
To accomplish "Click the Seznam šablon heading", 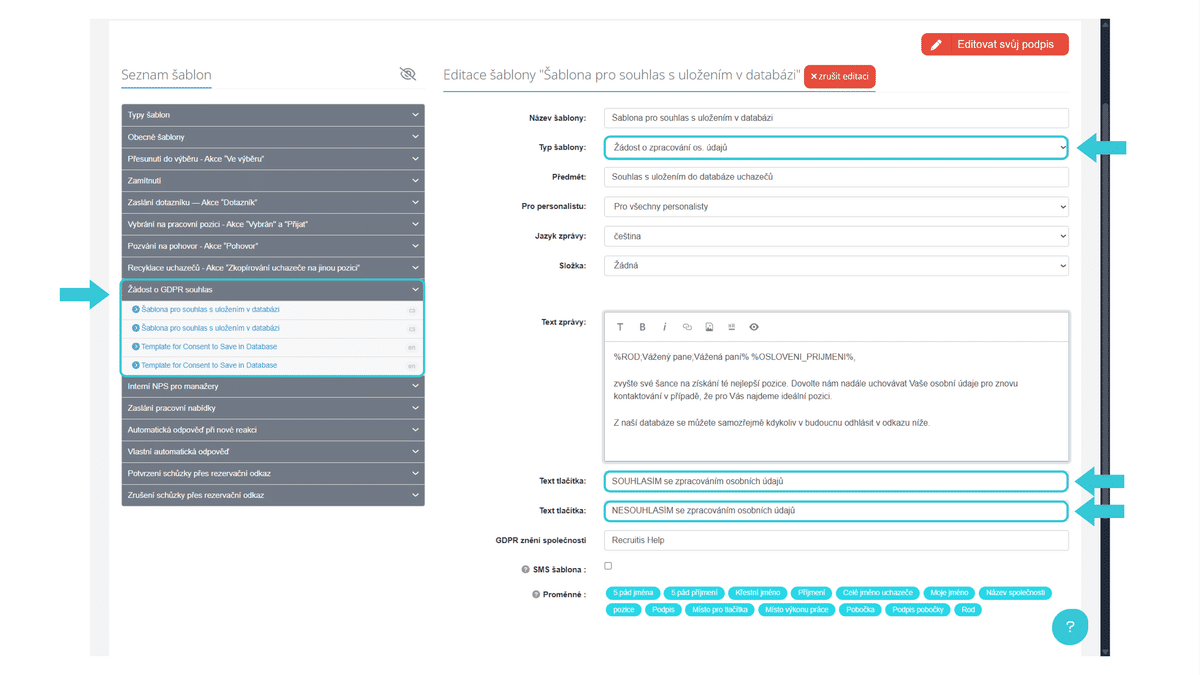I will (x=166, y=75).
